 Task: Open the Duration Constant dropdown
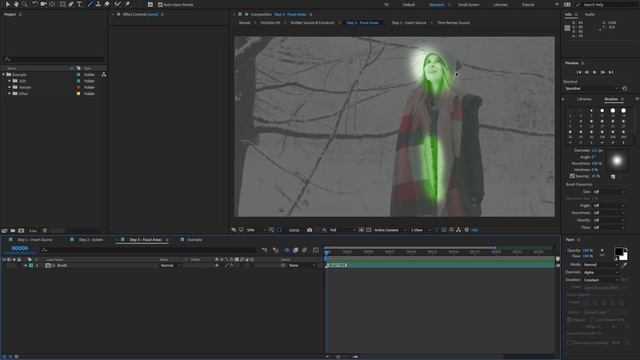point(600,280)
